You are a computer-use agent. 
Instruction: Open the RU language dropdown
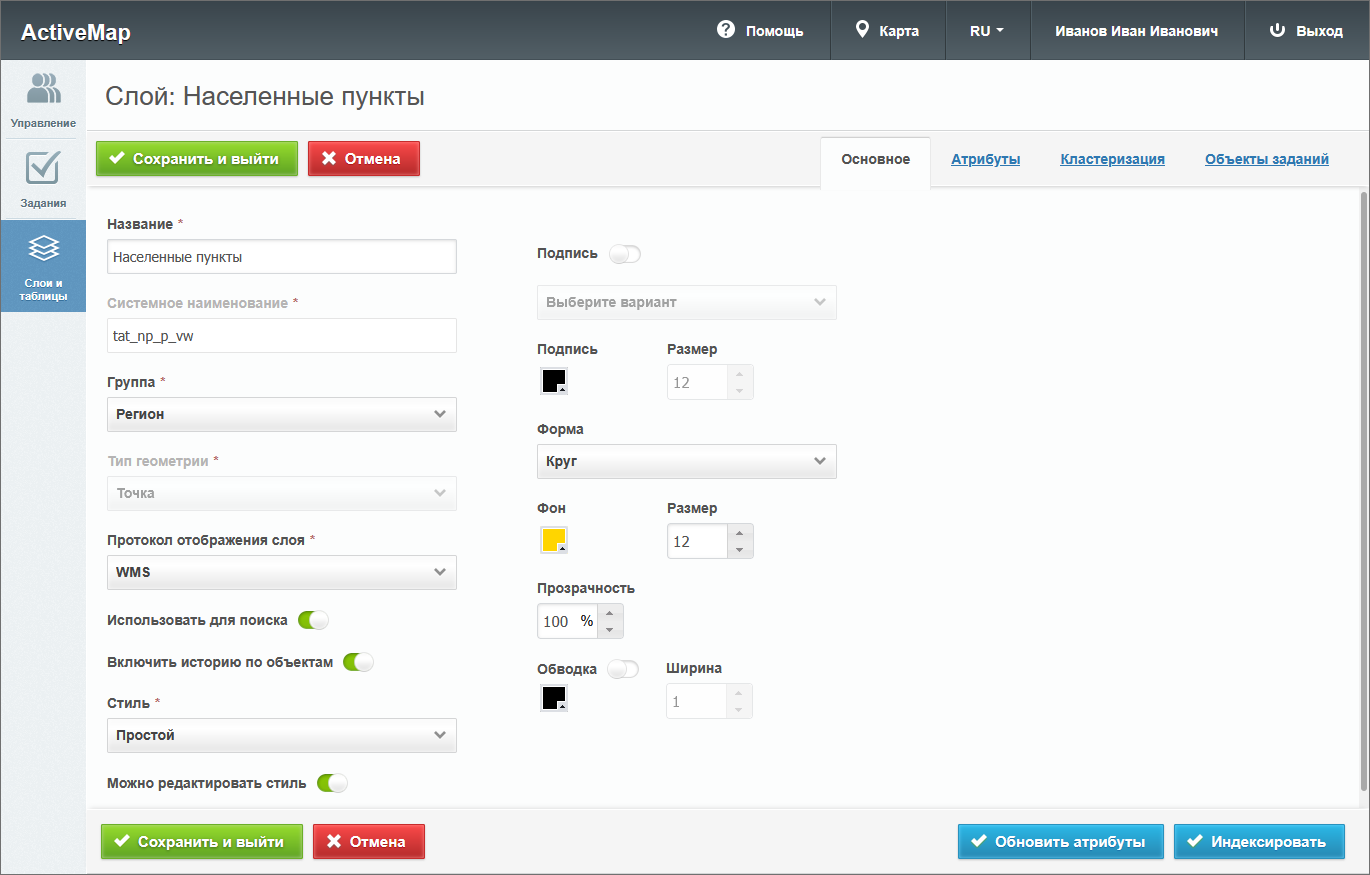point(986,31)
